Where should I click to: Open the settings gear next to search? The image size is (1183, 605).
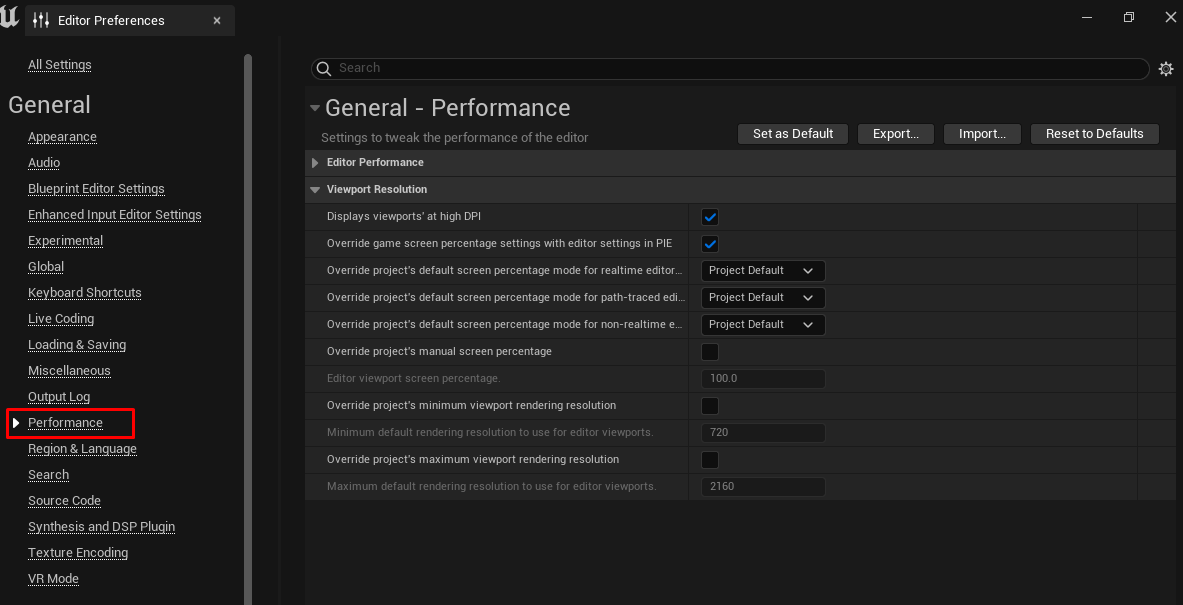(x=1166, y=69)
